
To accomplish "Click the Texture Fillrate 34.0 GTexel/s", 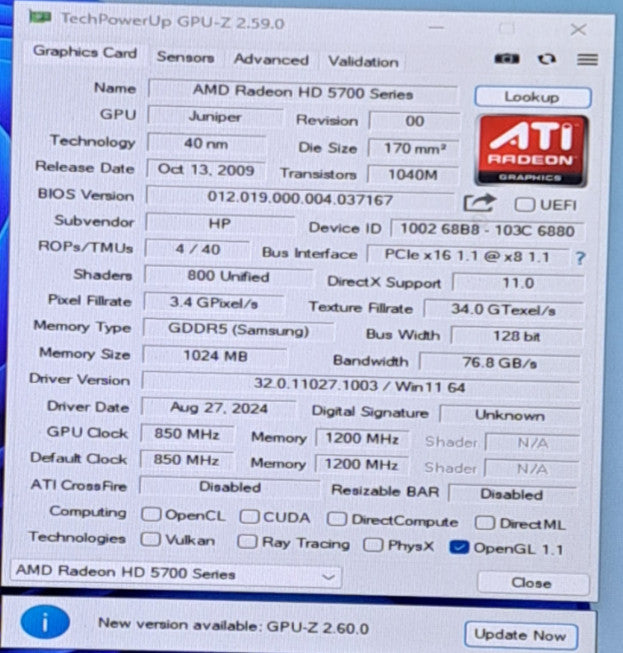I will (503, 310).
